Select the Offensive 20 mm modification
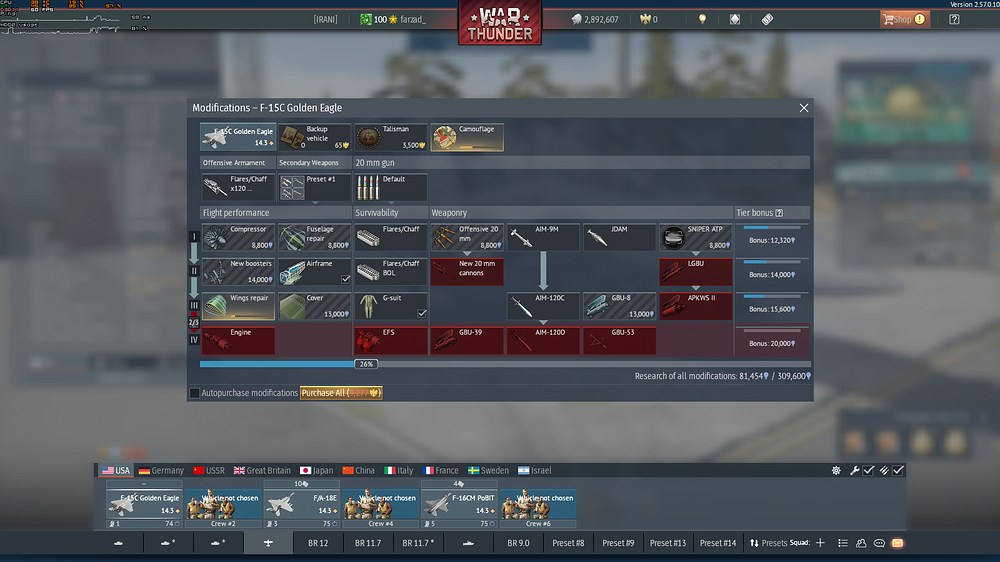This screenshot has height=562, width=1000. point(467,237)
